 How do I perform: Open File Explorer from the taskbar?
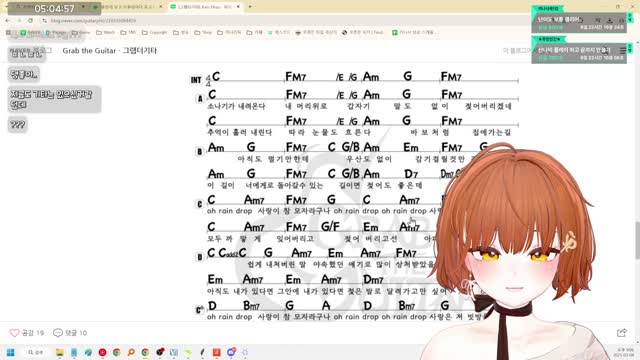click(x=60, y=352)
